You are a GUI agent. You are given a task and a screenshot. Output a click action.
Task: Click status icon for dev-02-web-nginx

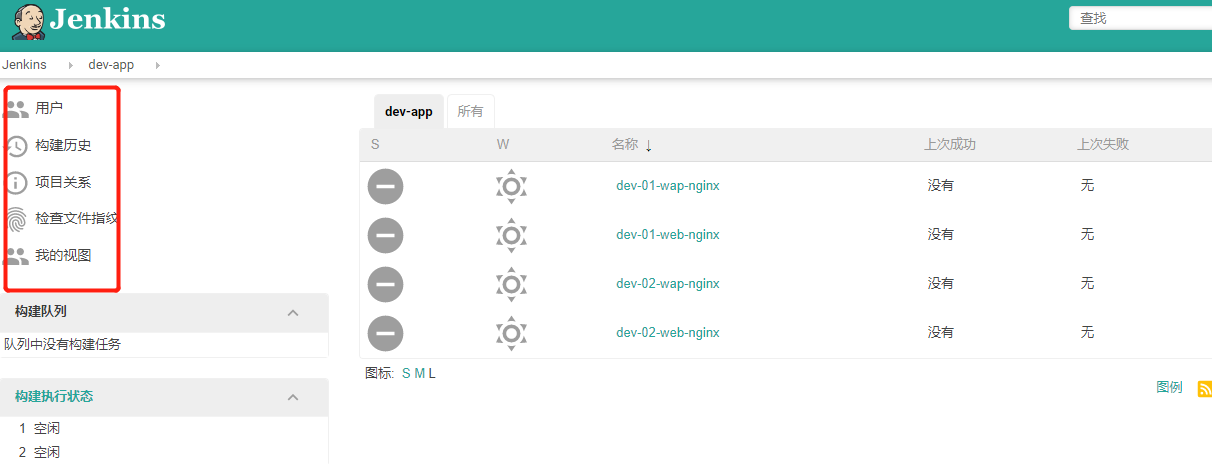tap(385, 333)
